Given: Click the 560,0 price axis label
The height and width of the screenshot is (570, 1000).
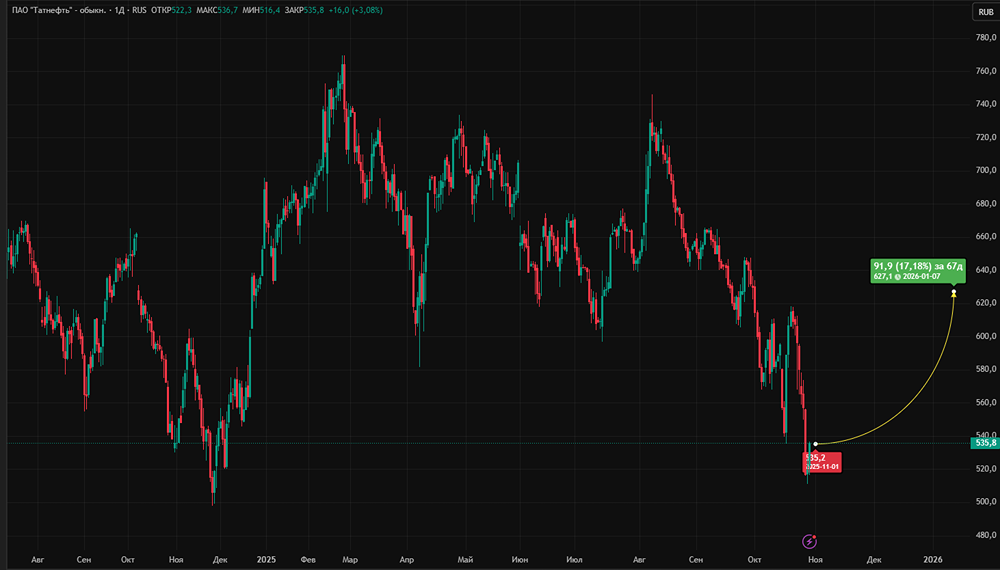Looking at the screenshot, I should pyautogui.click(x=985, y=402).
